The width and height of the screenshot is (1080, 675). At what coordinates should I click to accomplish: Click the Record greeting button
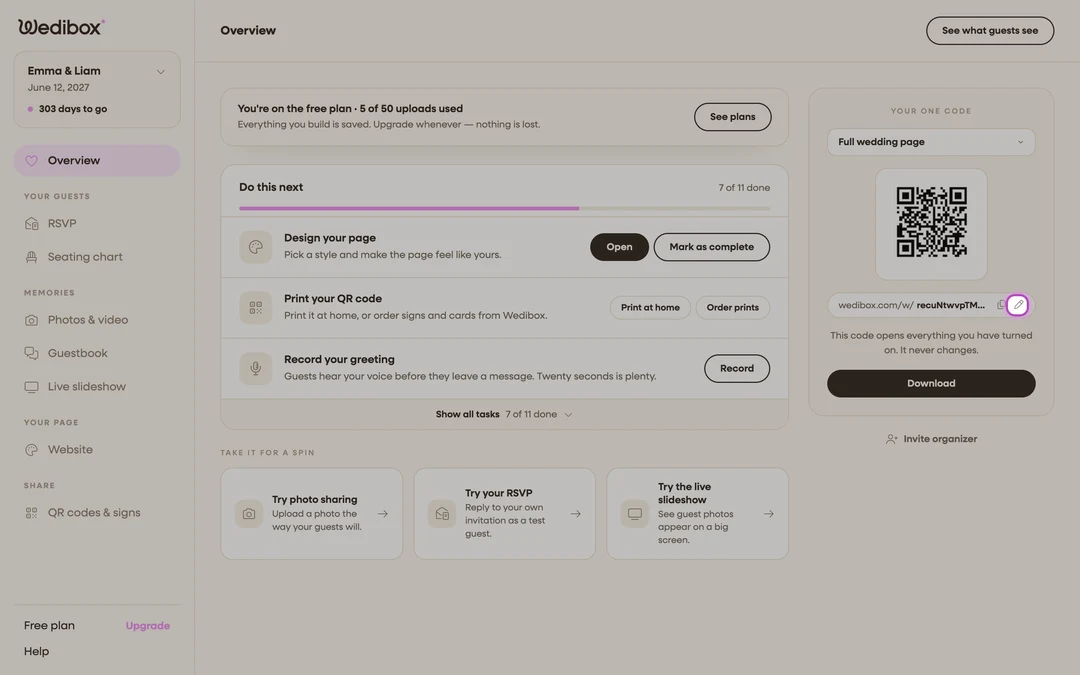(737, 368)
